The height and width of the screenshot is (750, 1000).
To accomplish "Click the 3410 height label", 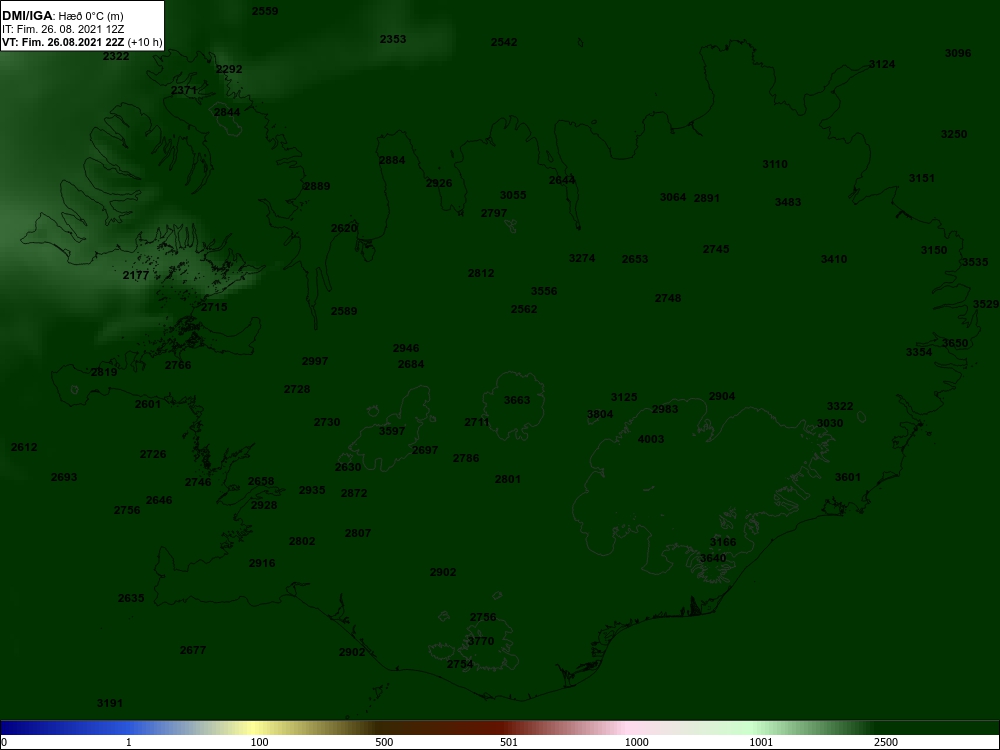I will tap(834, 259).
